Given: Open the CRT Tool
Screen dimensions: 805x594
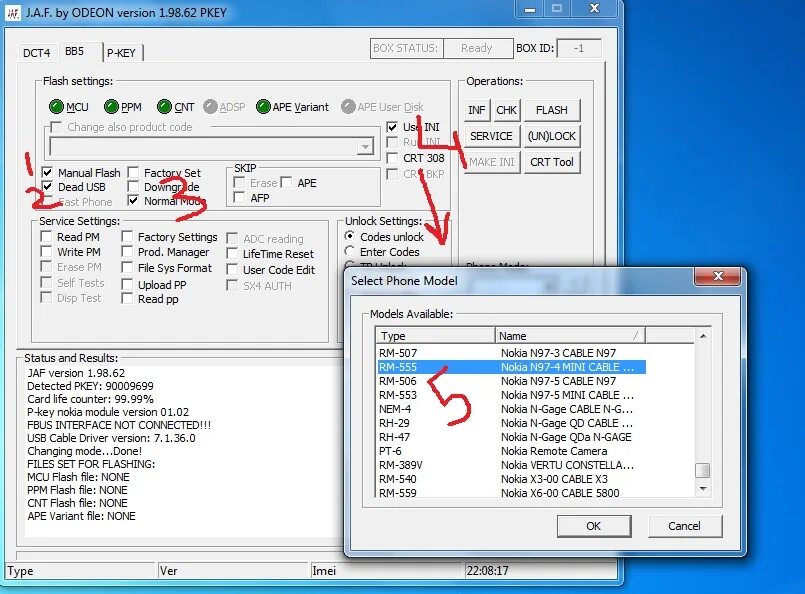Looking at the screenshot, I should (552, 162).
